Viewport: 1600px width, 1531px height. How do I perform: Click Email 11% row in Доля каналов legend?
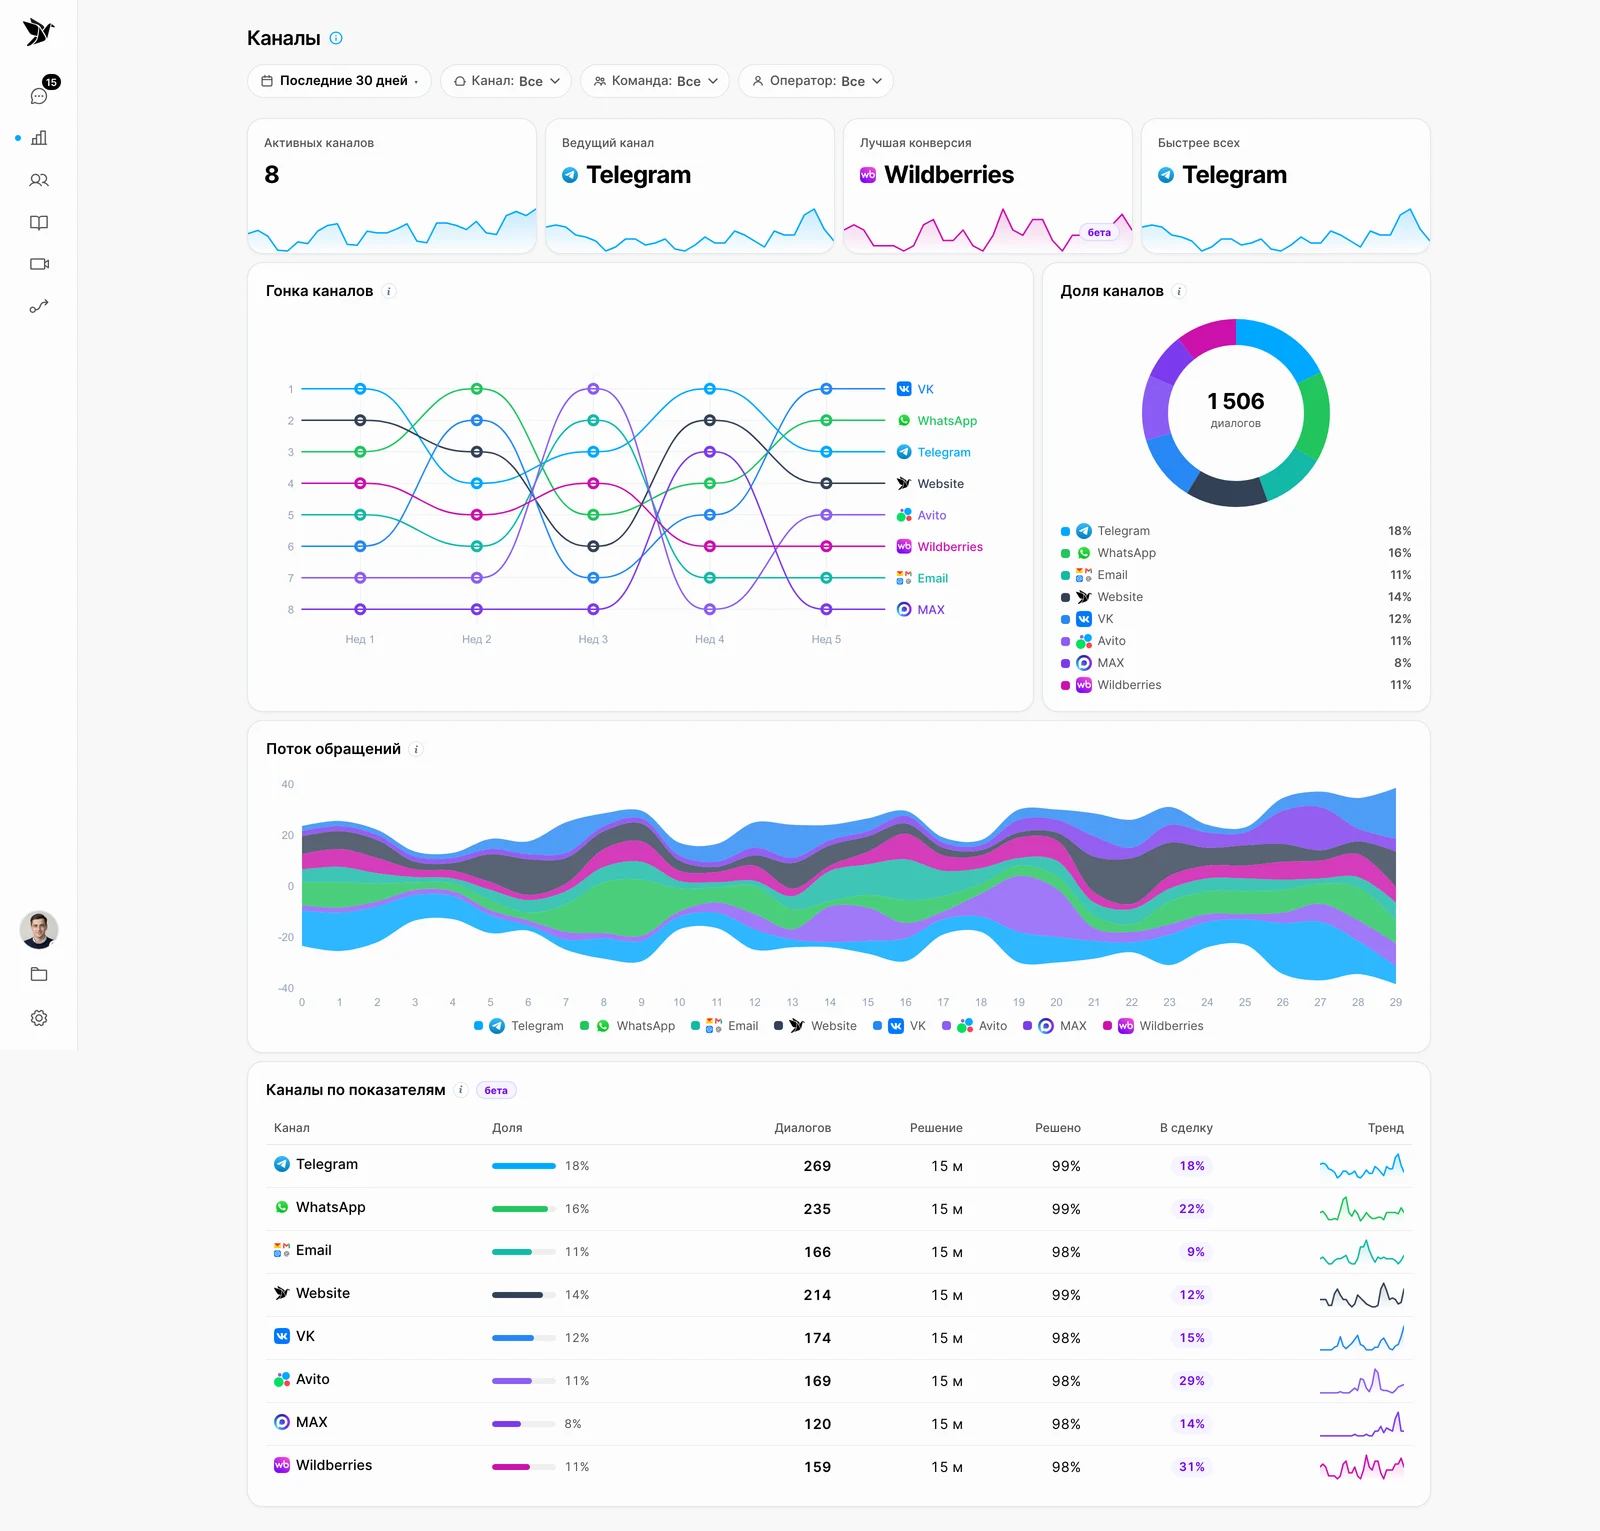point(1236,575)
